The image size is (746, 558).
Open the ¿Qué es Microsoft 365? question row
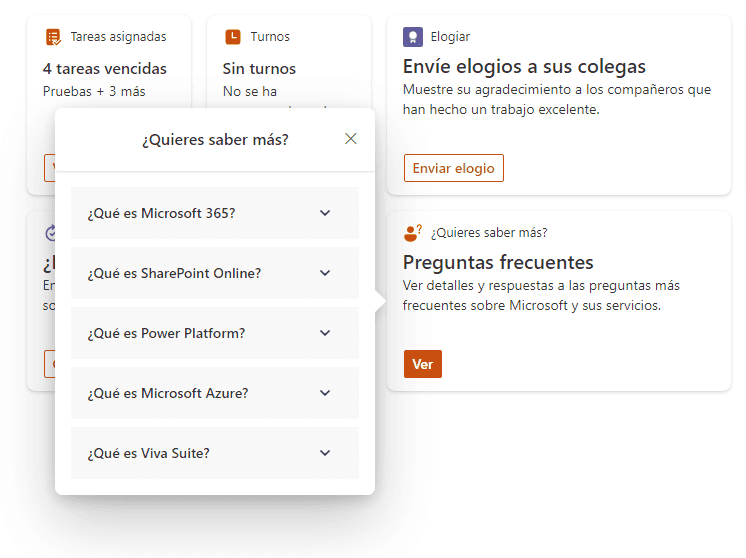215,213
